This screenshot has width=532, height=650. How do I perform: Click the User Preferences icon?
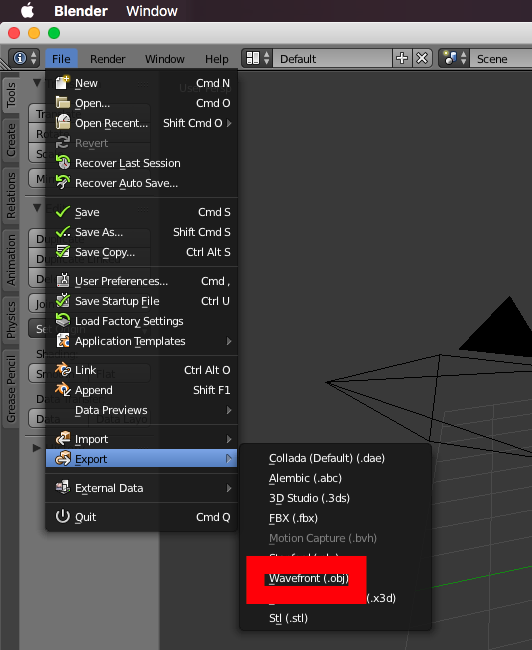(63, 281)
